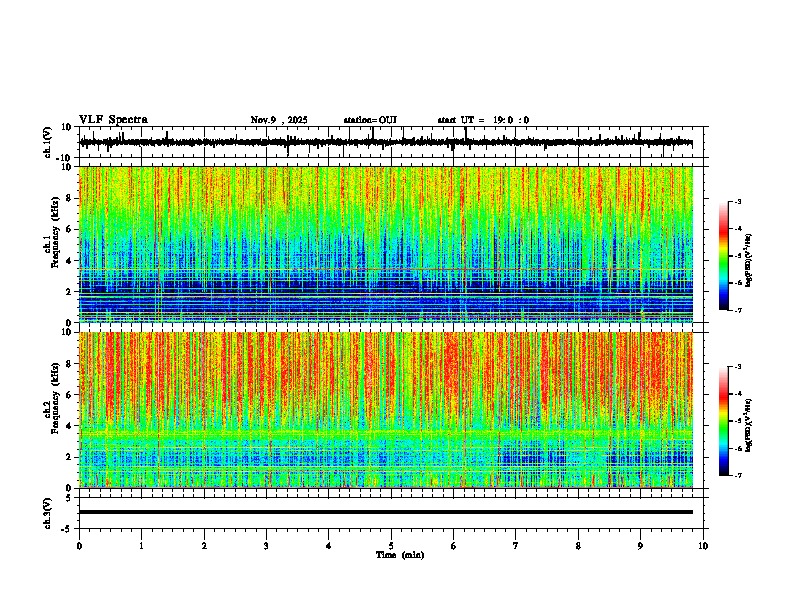The width and height of the screenshot is (792, 612).
Task: Click the "station=OUI" label
Action: (x=370, y=120)
